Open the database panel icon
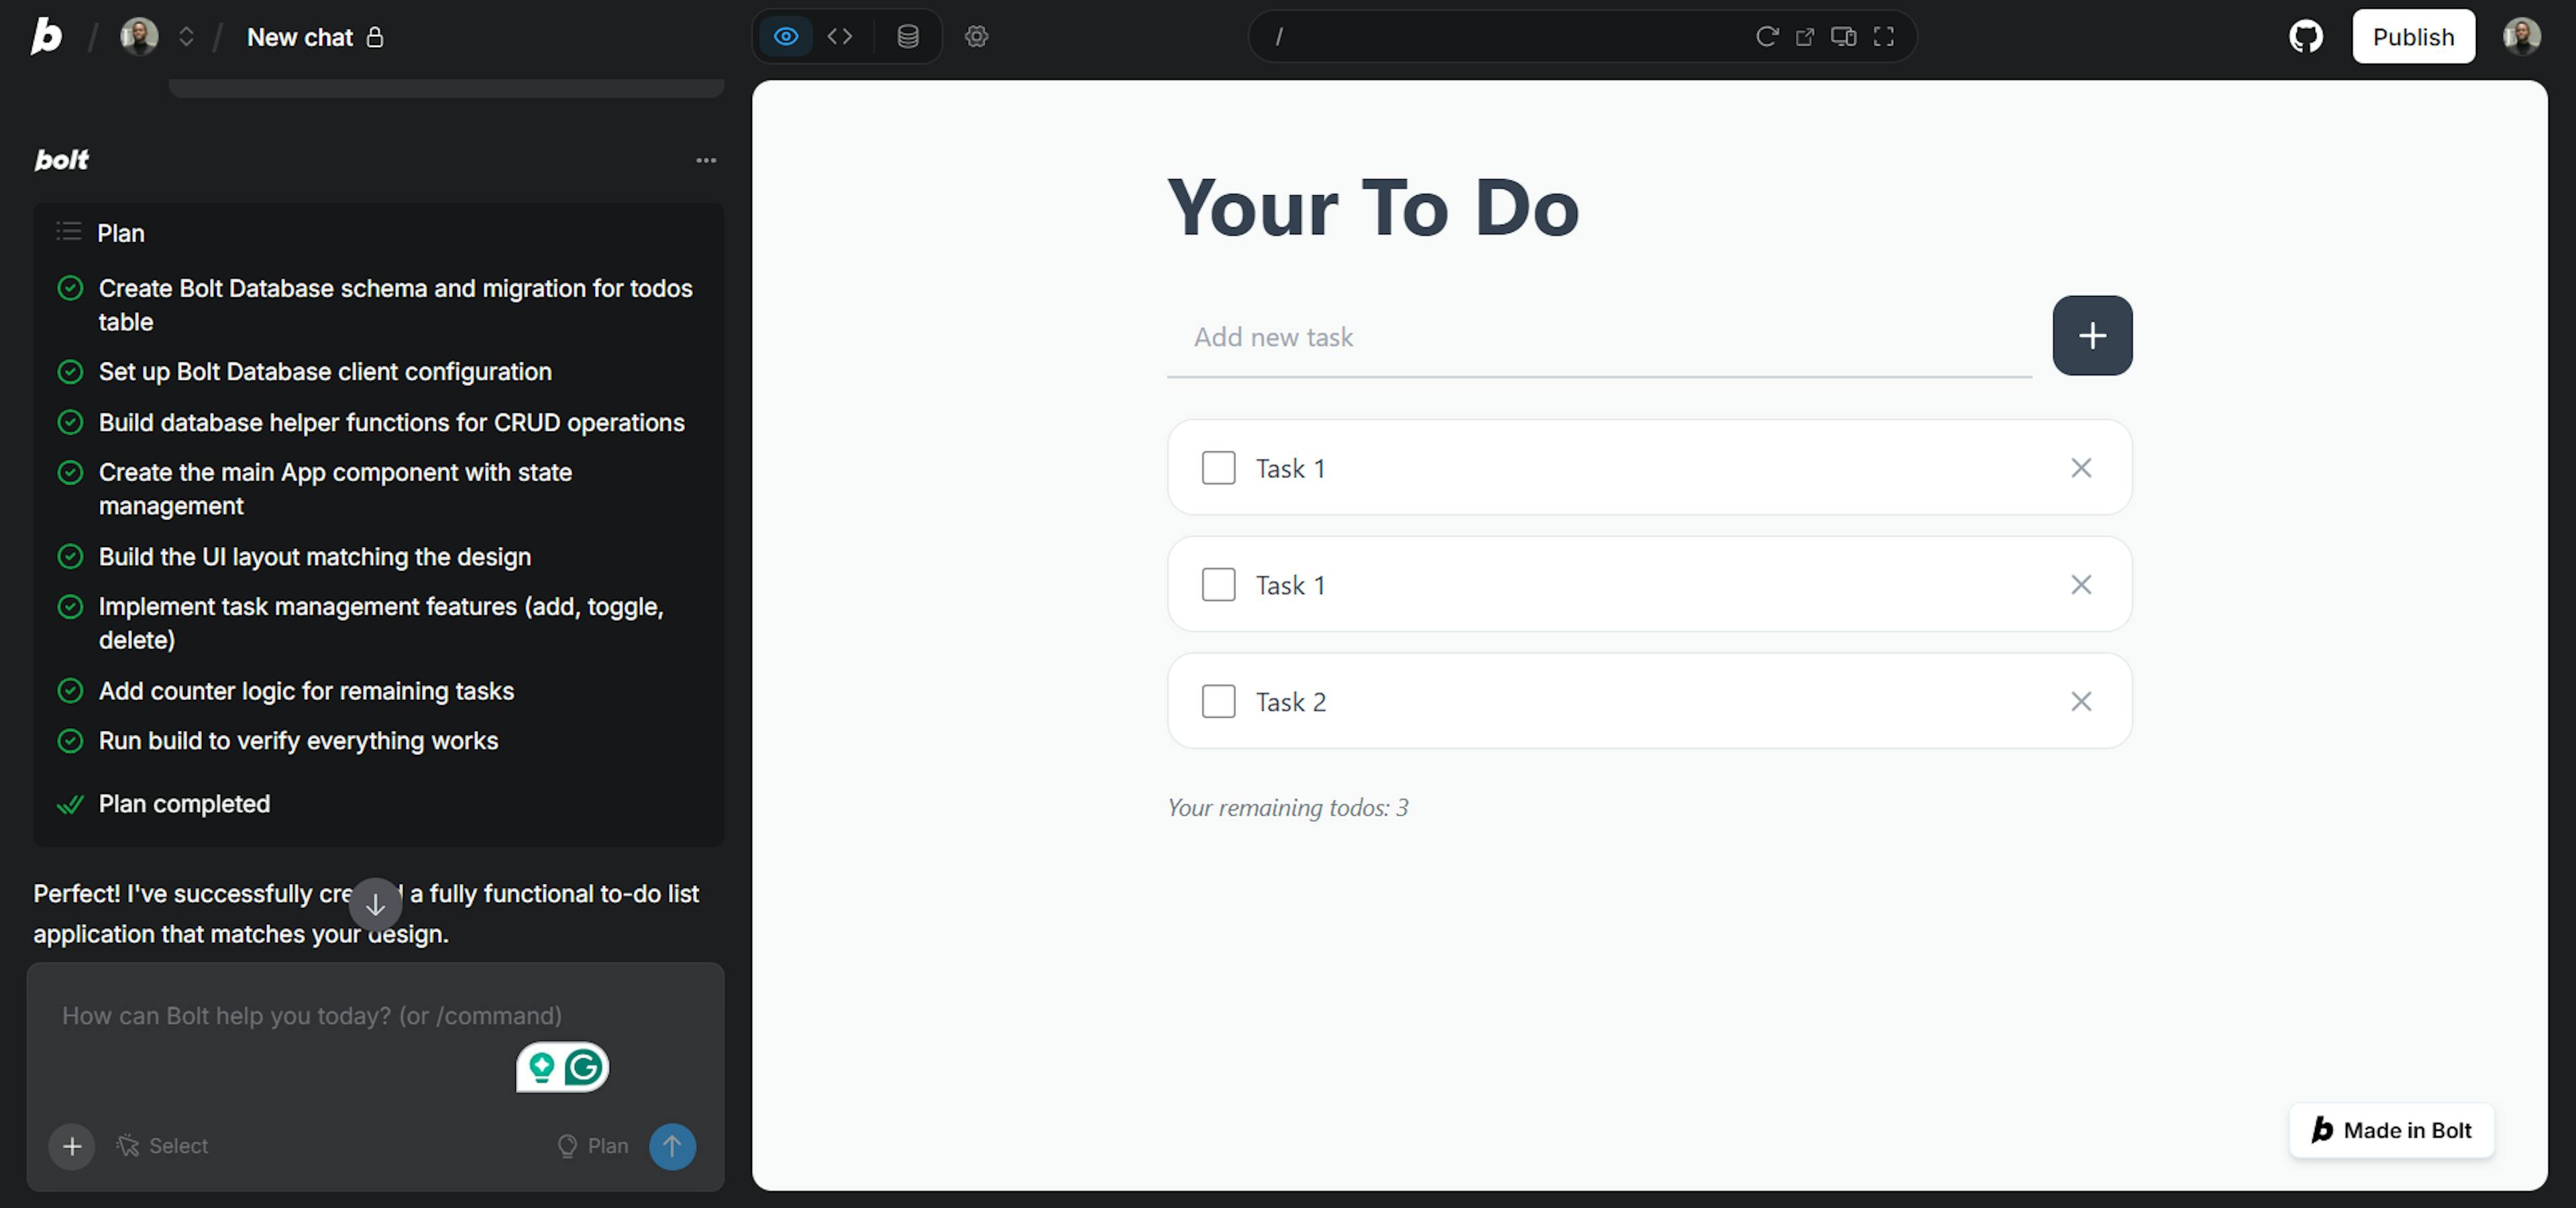Viewport: 2576px width, 1208px height. point(907,37)
